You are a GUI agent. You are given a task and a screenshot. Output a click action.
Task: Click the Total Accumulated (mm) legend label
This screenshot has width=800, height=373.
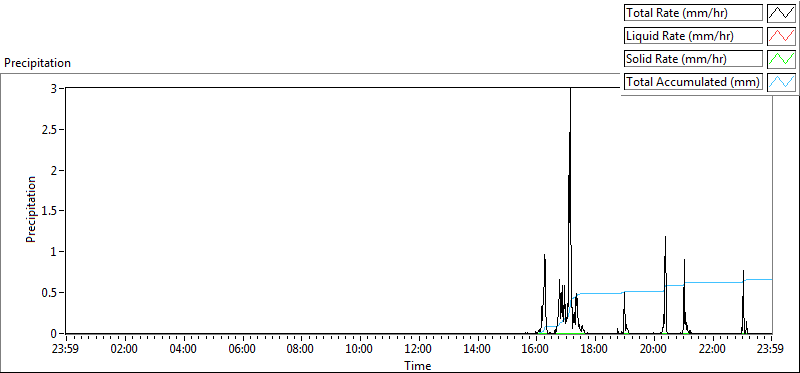[x=693, y=82]
